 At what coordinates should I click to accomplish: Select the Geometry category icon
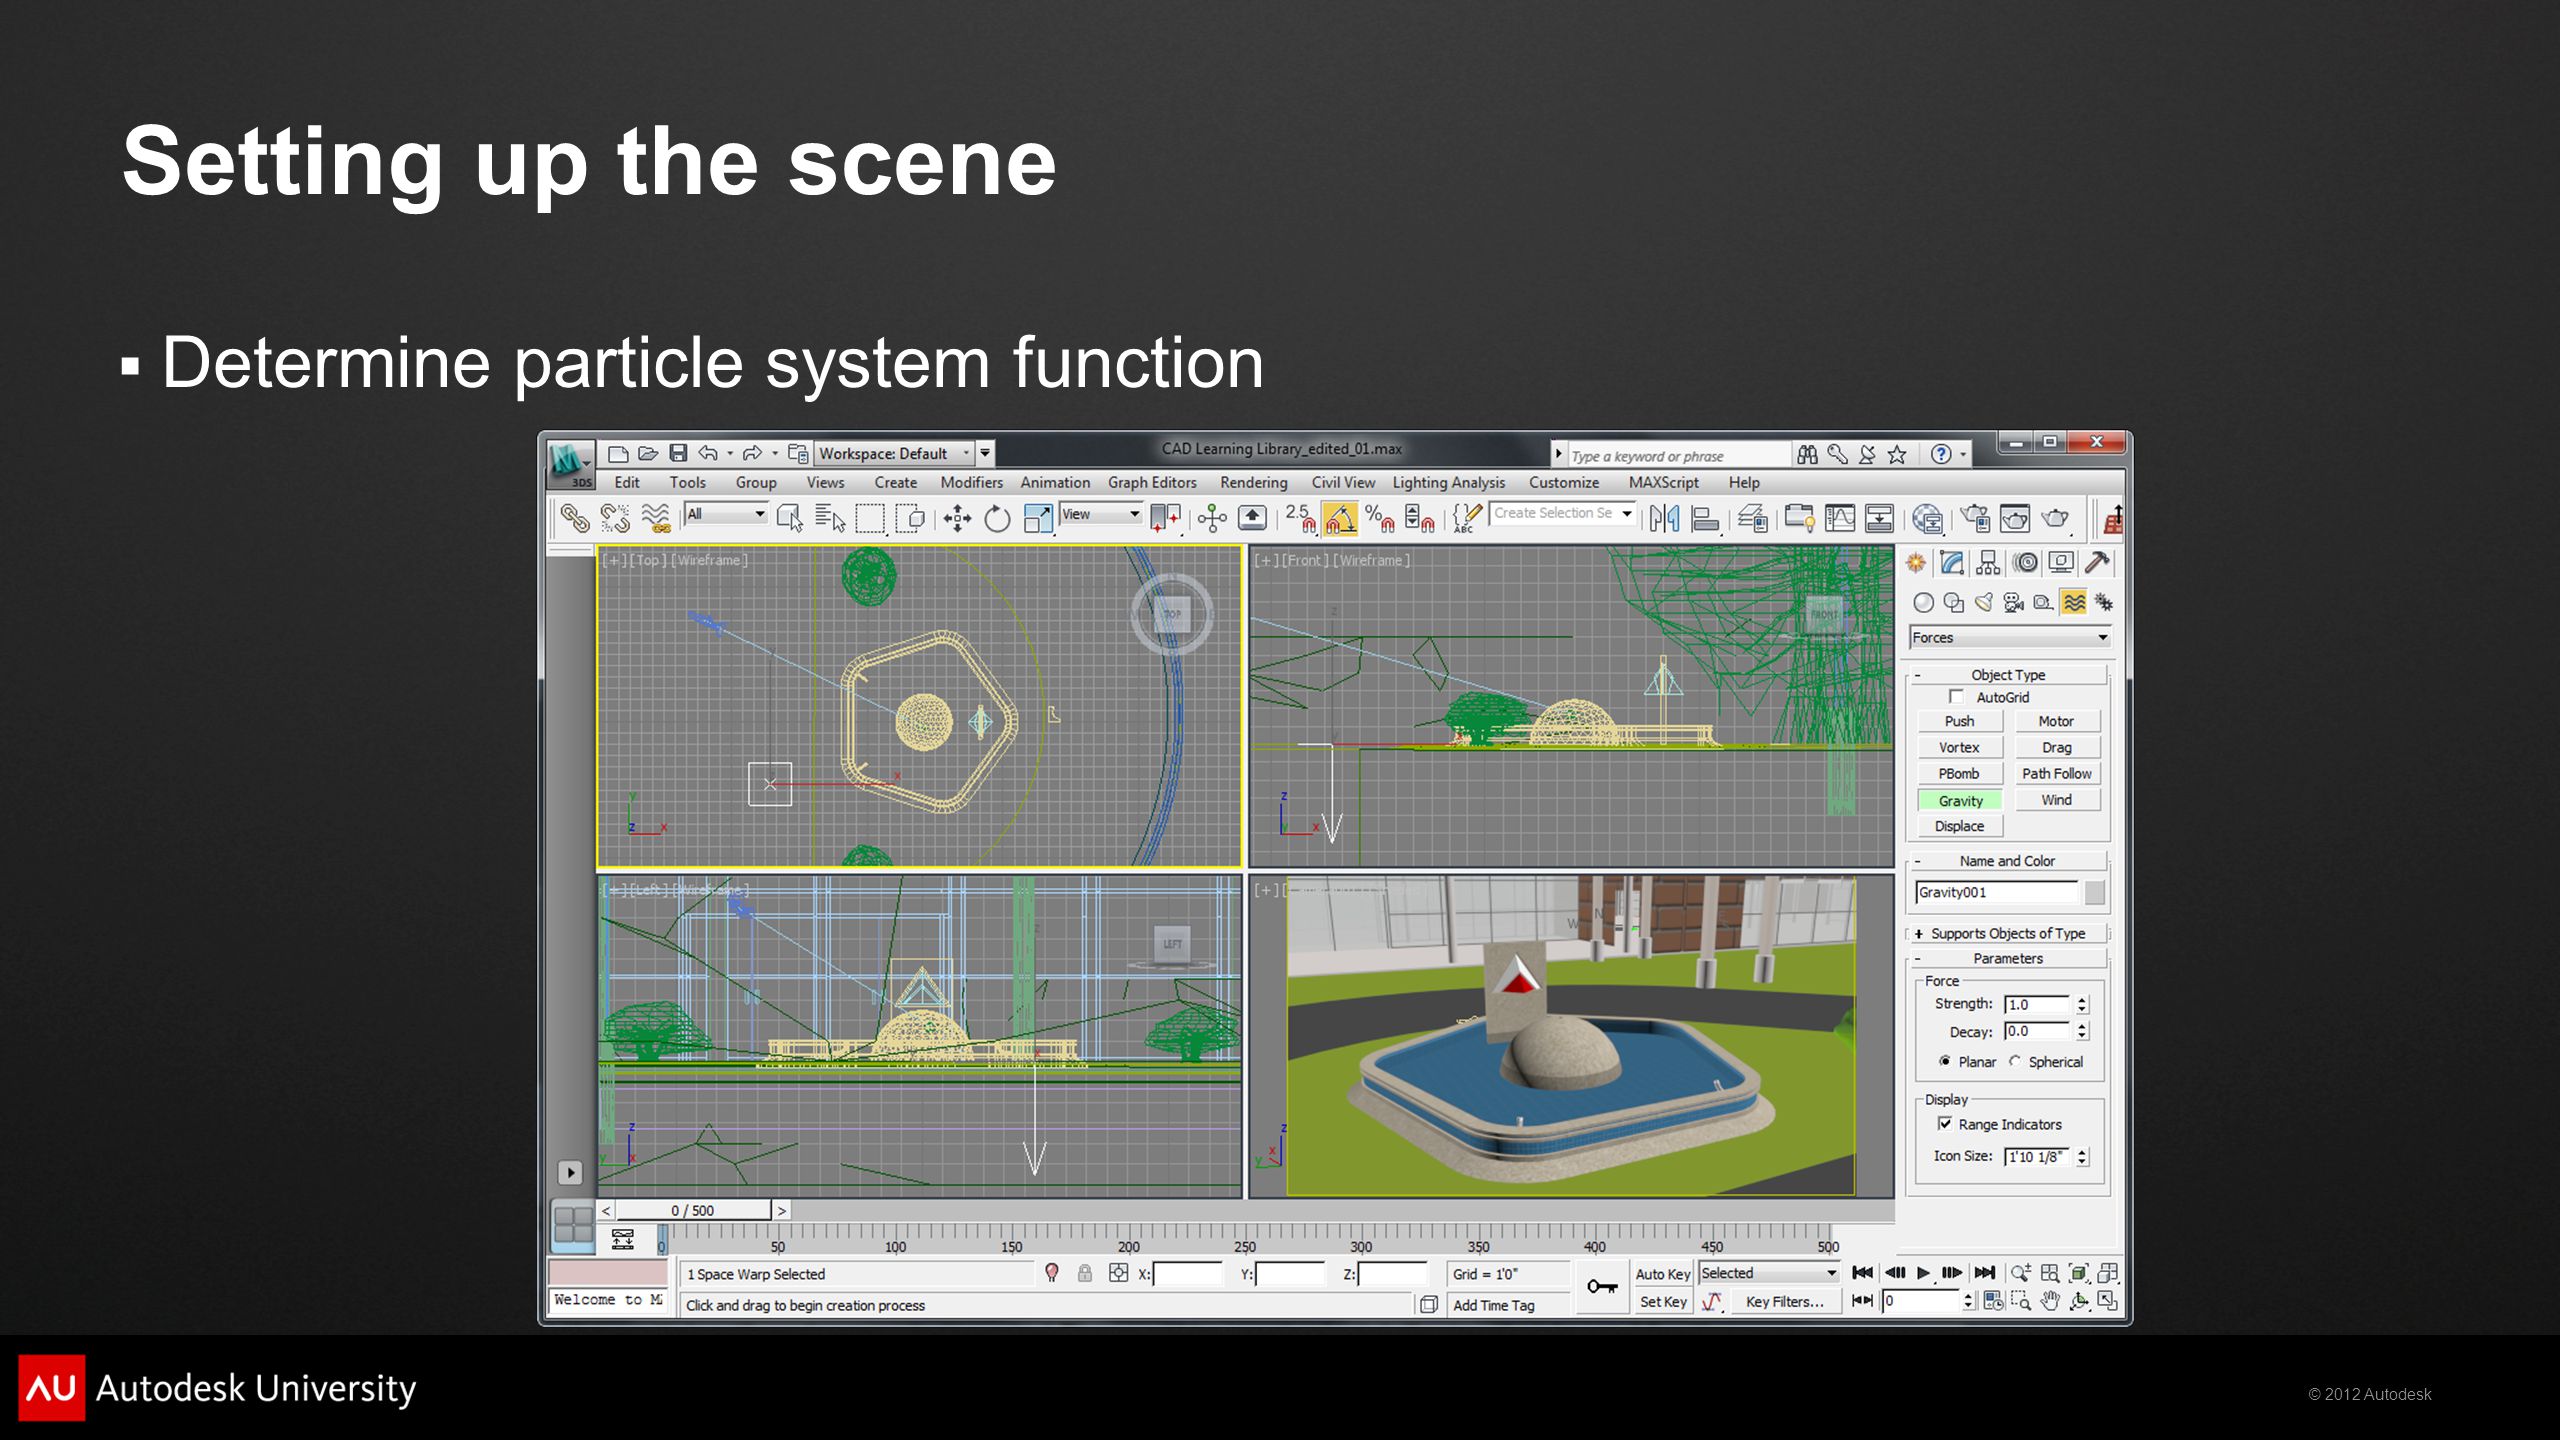point(1923,602)
